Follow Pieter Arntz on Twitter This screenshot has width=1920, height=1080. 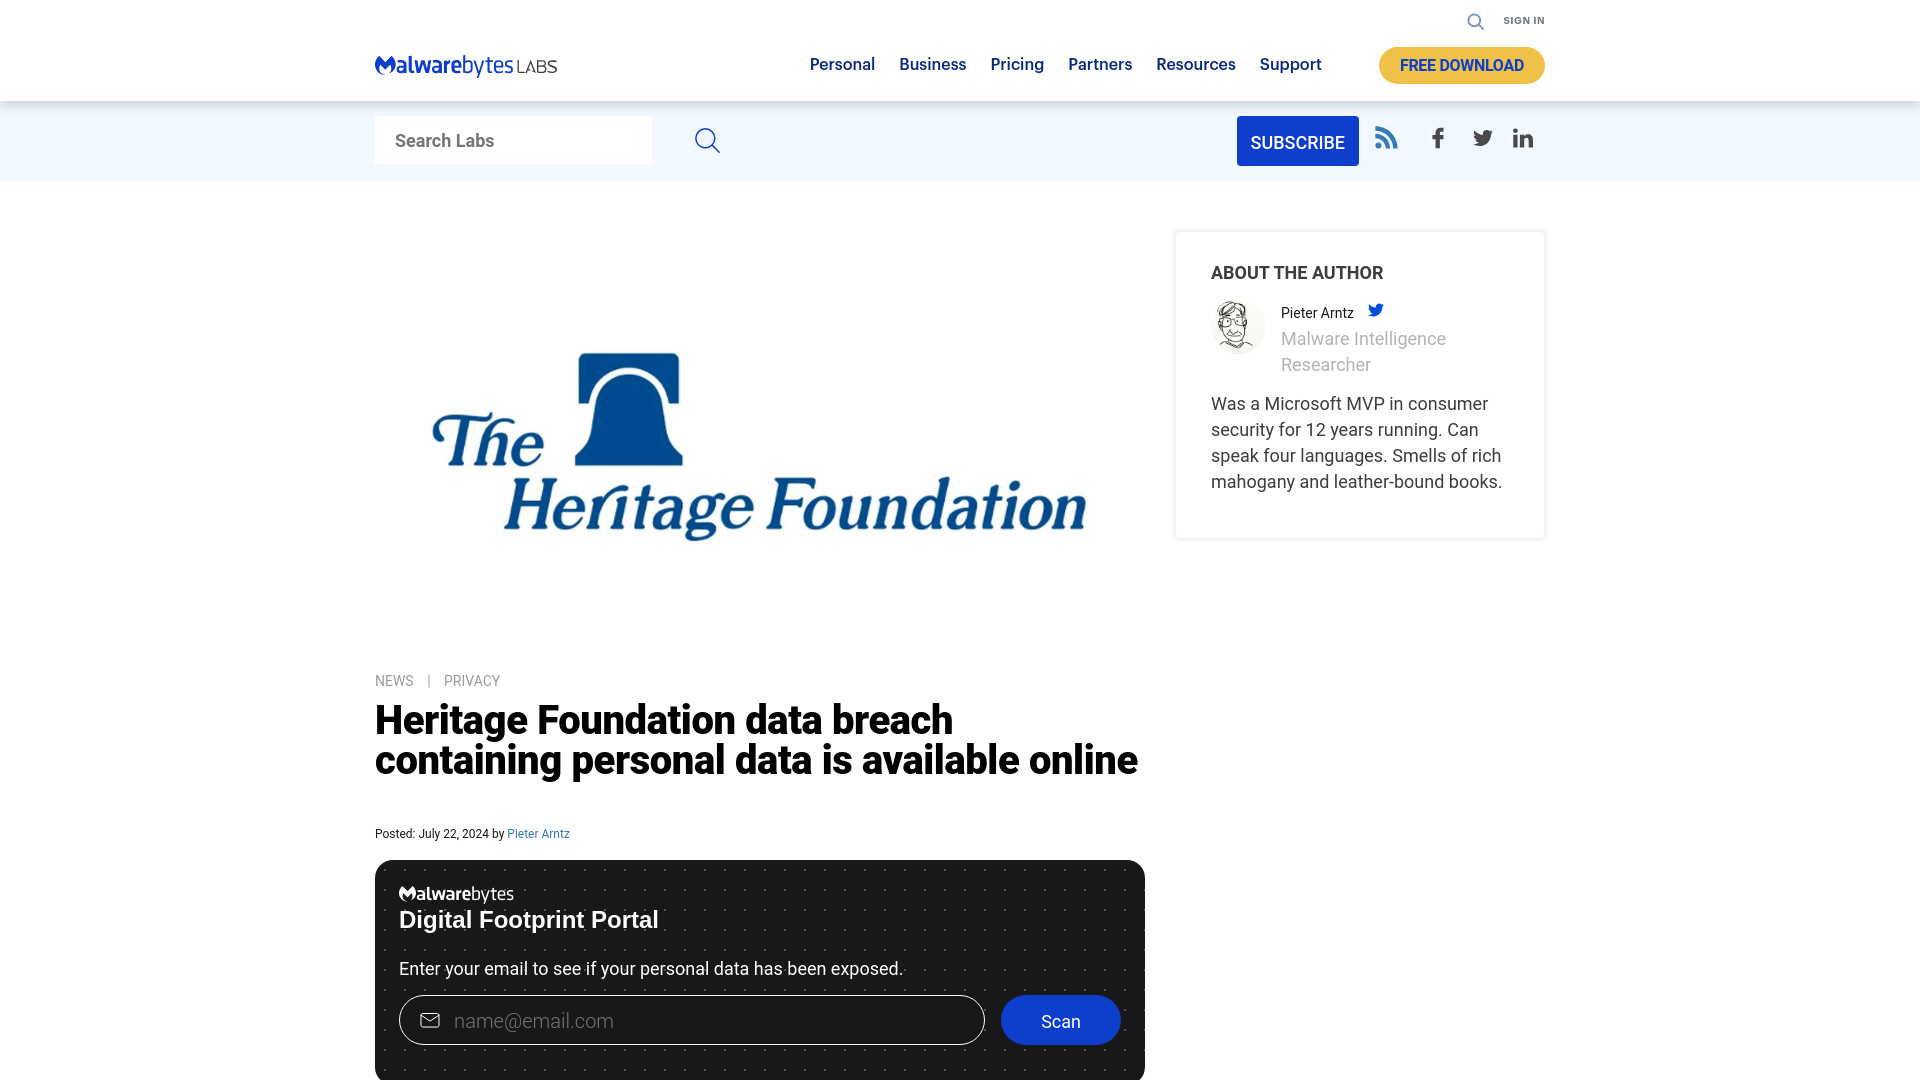[1375, 309]
